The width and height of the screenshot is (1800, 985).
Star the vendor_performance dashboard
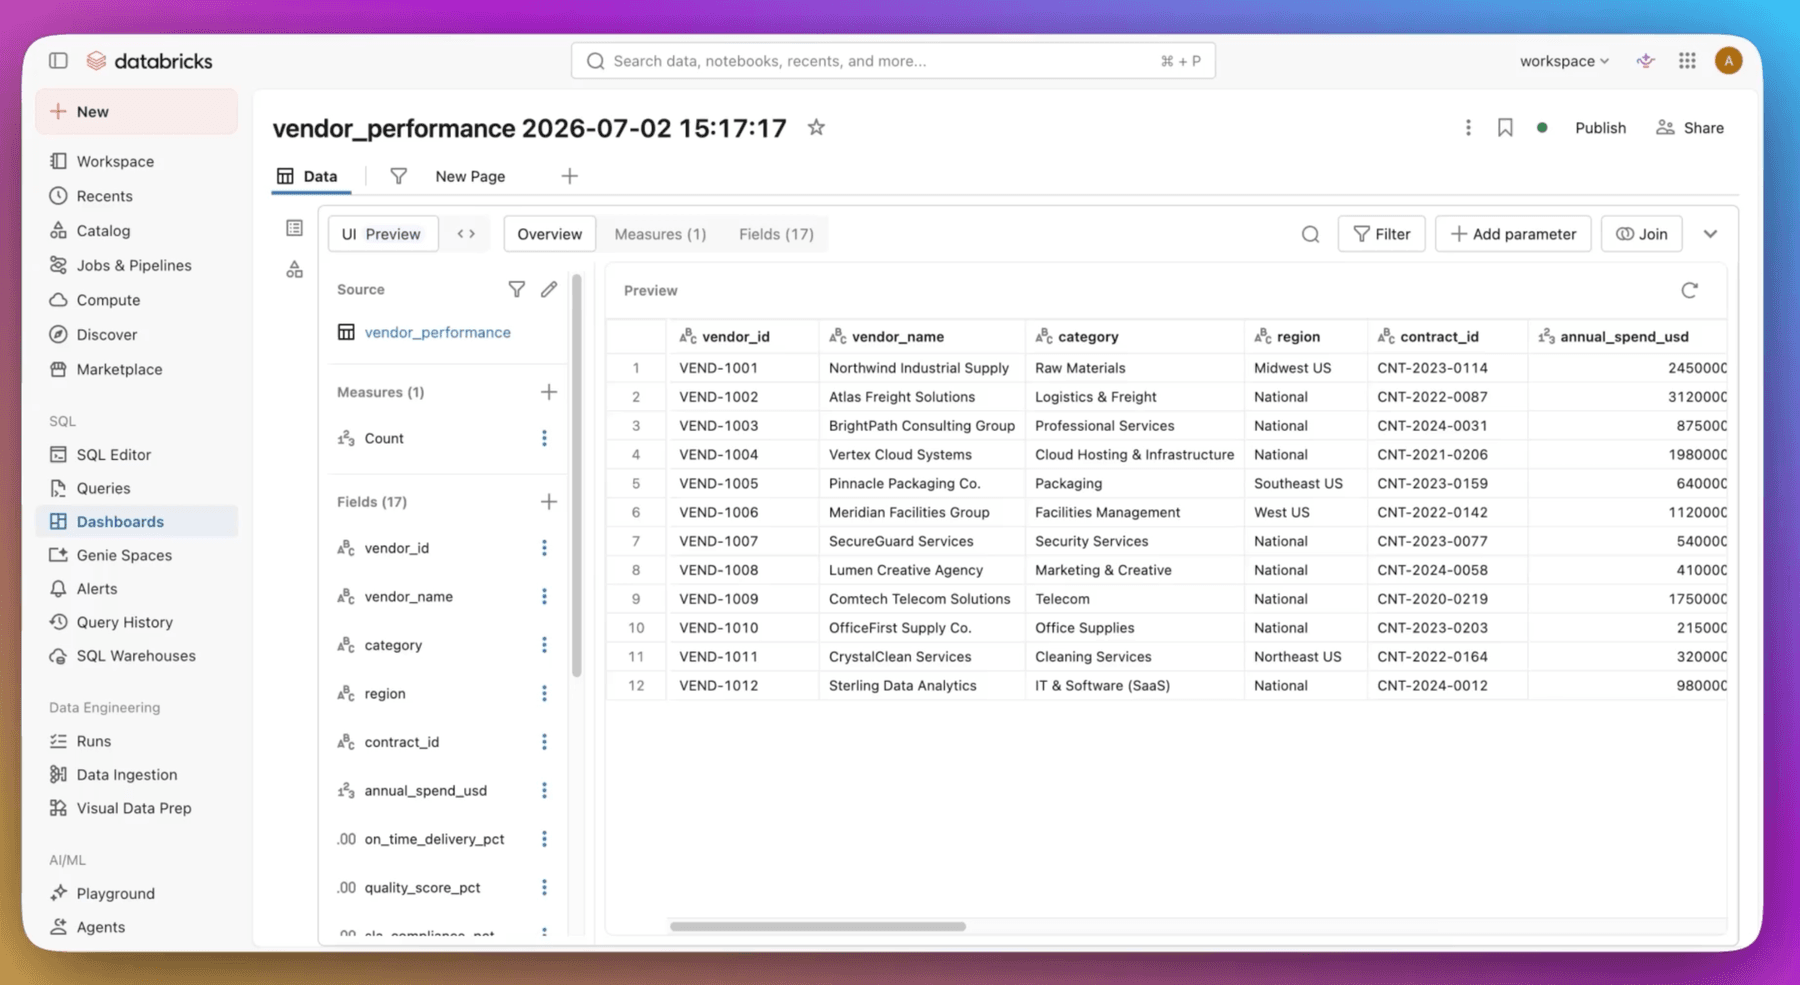point(816,127)
